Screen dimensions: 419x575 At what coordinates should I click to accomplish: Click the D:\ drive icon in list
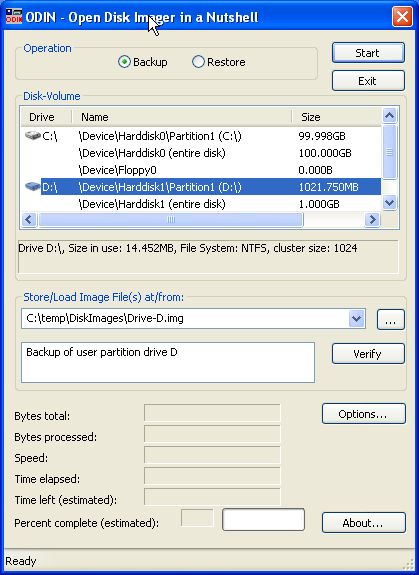[x=33, y=187]
